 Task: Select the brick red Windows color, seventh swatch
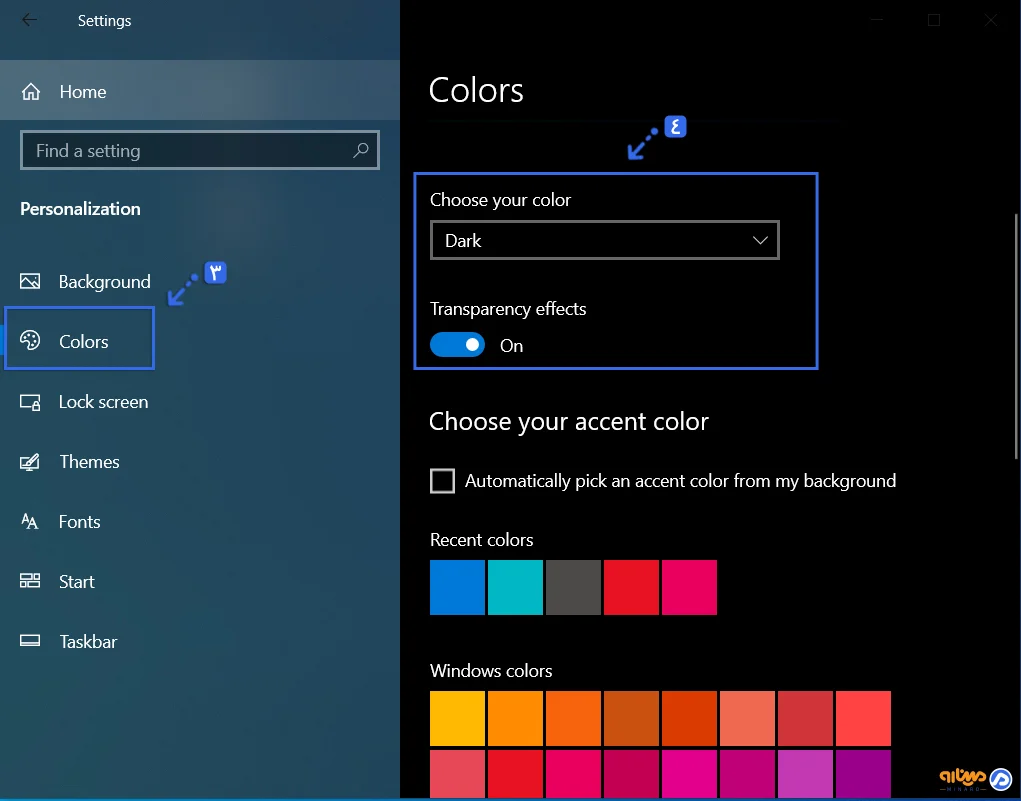coord(805,718)
